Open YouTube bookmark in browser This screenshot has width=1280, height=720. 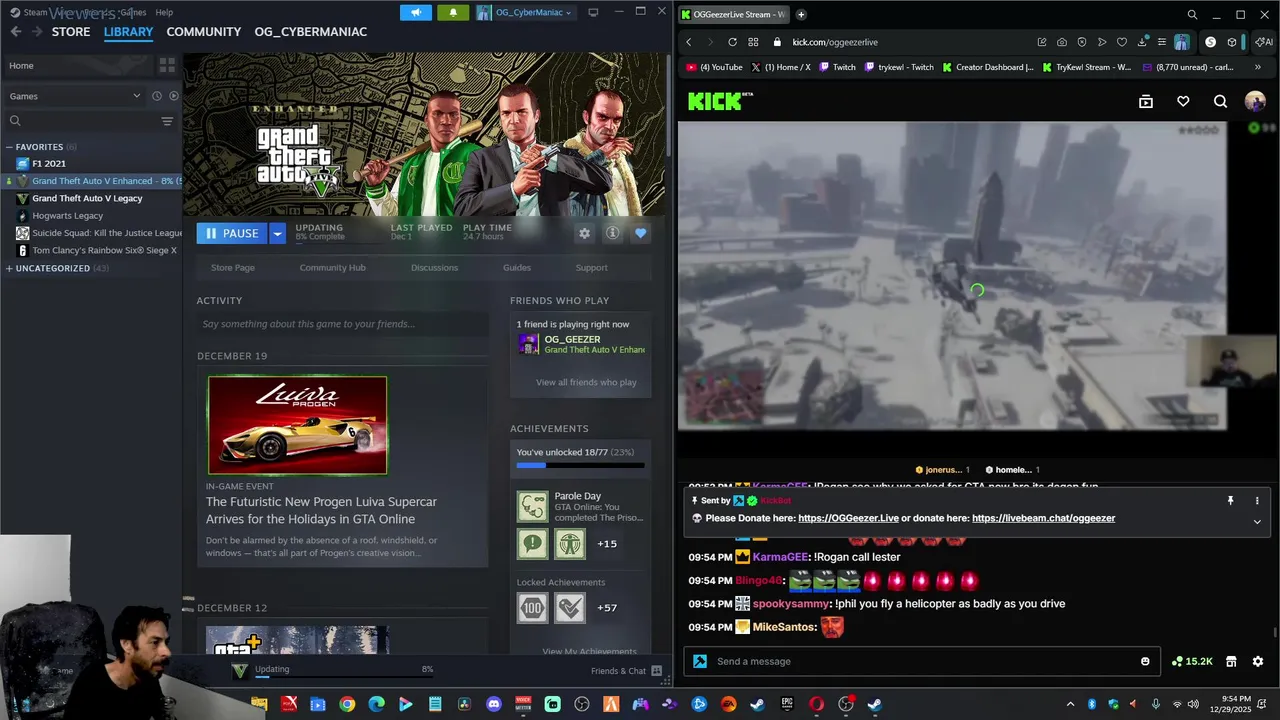click(x=714, y=67)
